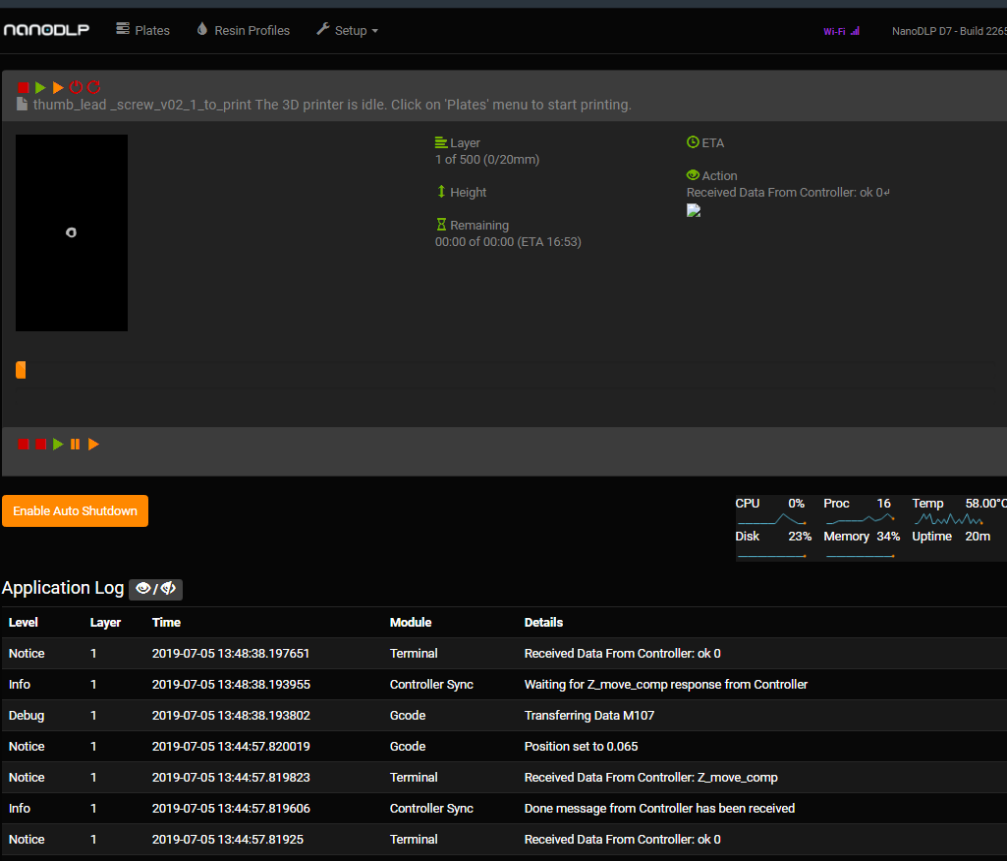
Task: Click the NanoDLP D7 build version text
Action: point(948,31)
